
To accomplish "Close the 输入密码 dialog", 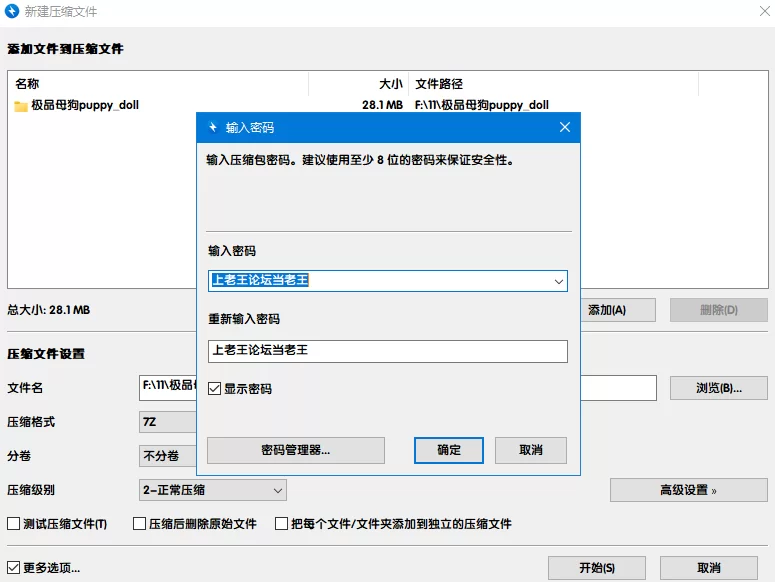I will tap(565, 127).
